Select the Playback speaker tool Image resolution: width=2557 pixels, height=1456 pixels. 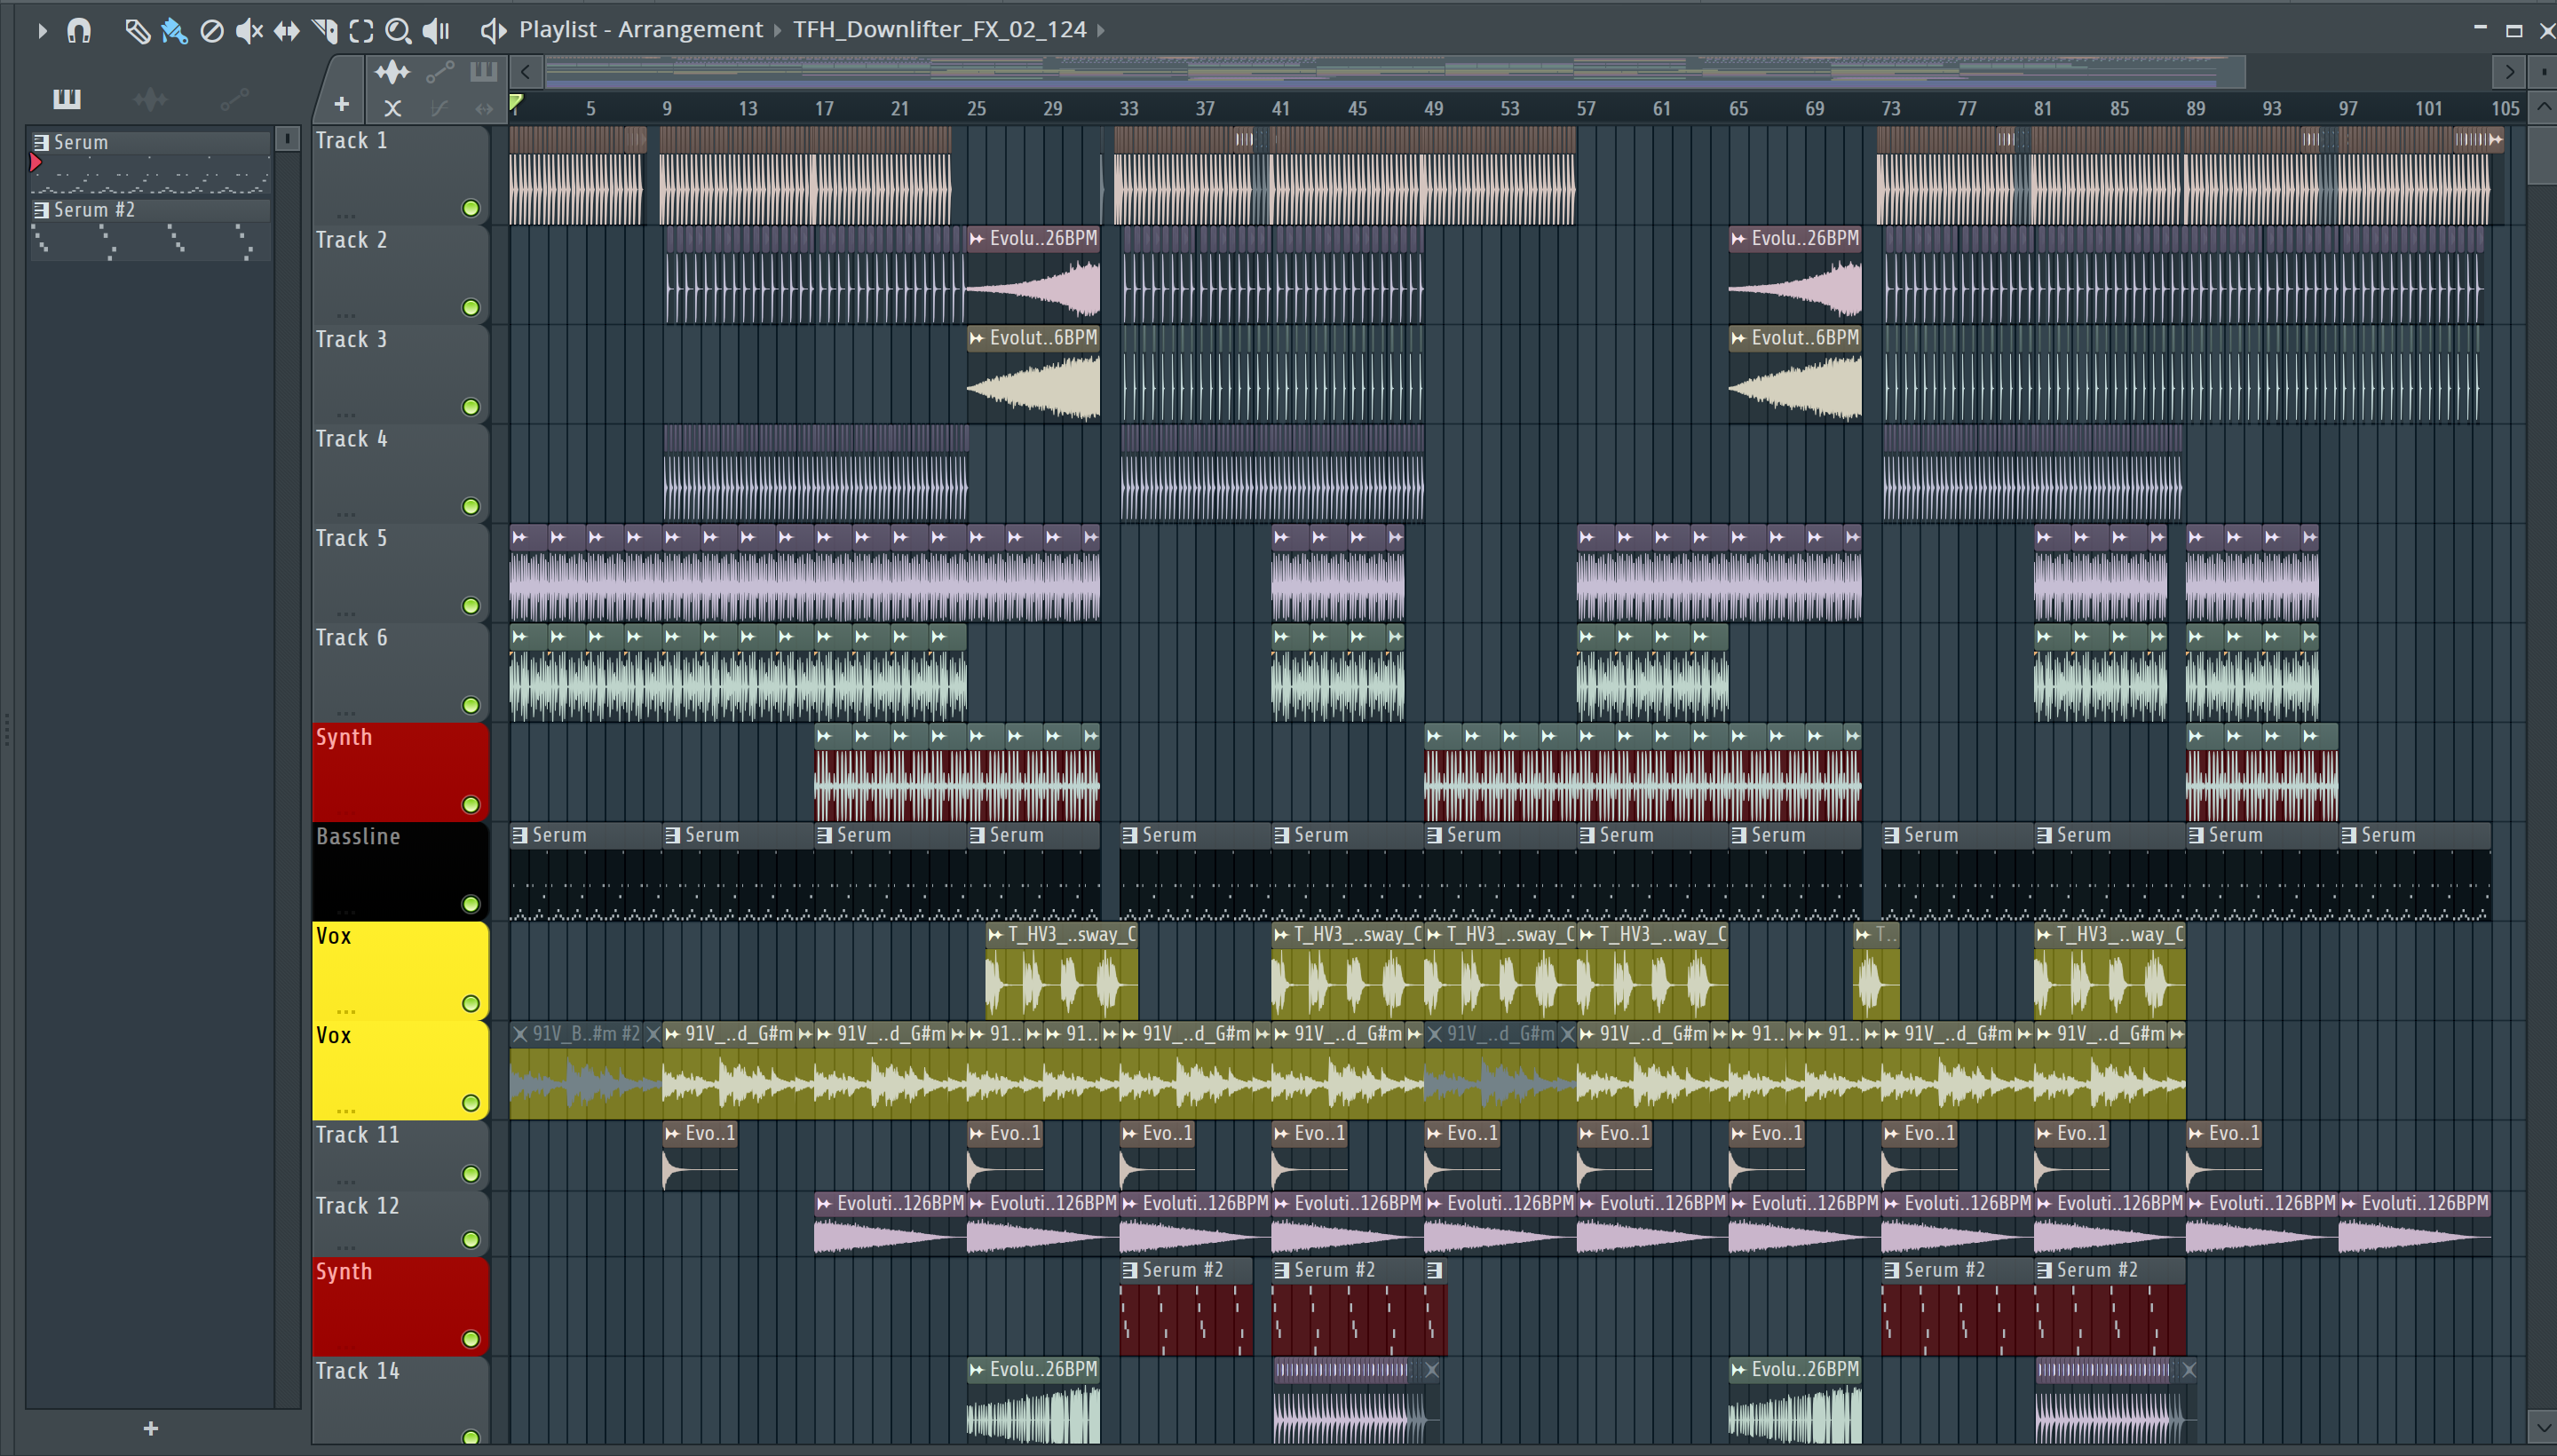(x=436, y=31)
